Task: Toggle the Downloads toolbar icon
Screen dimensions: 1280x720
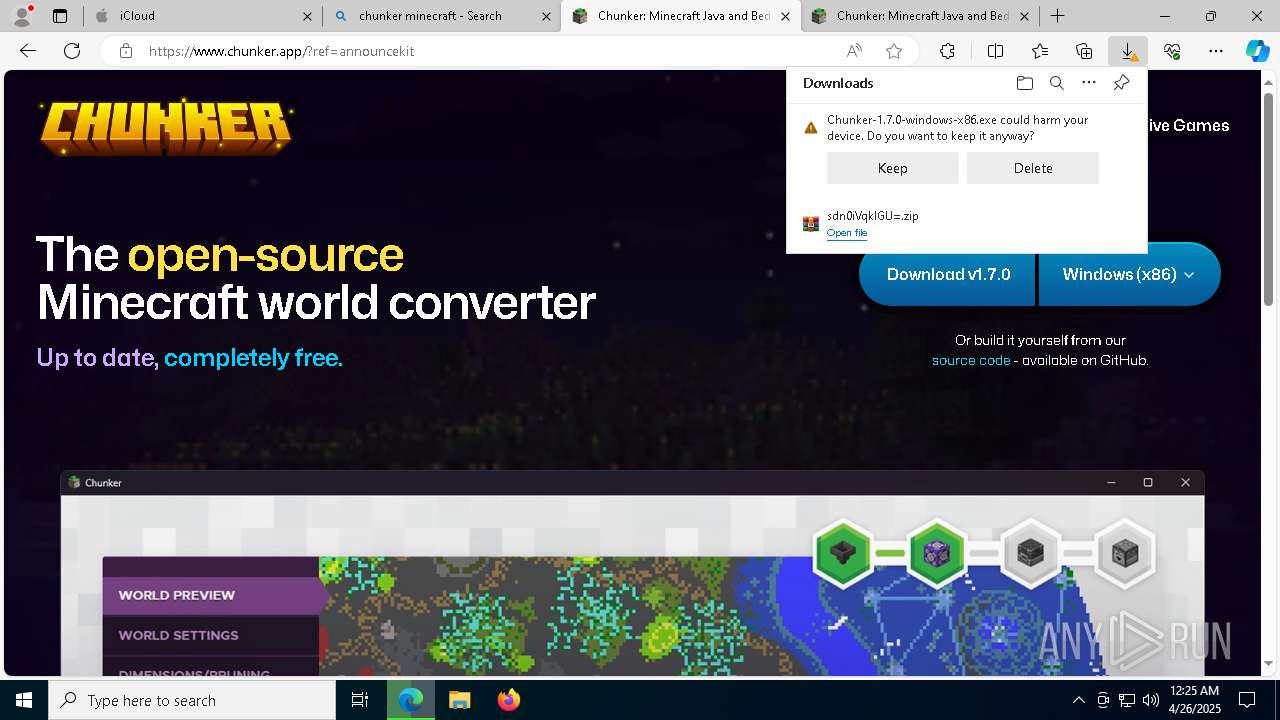Action: [x=1128, y=51]
